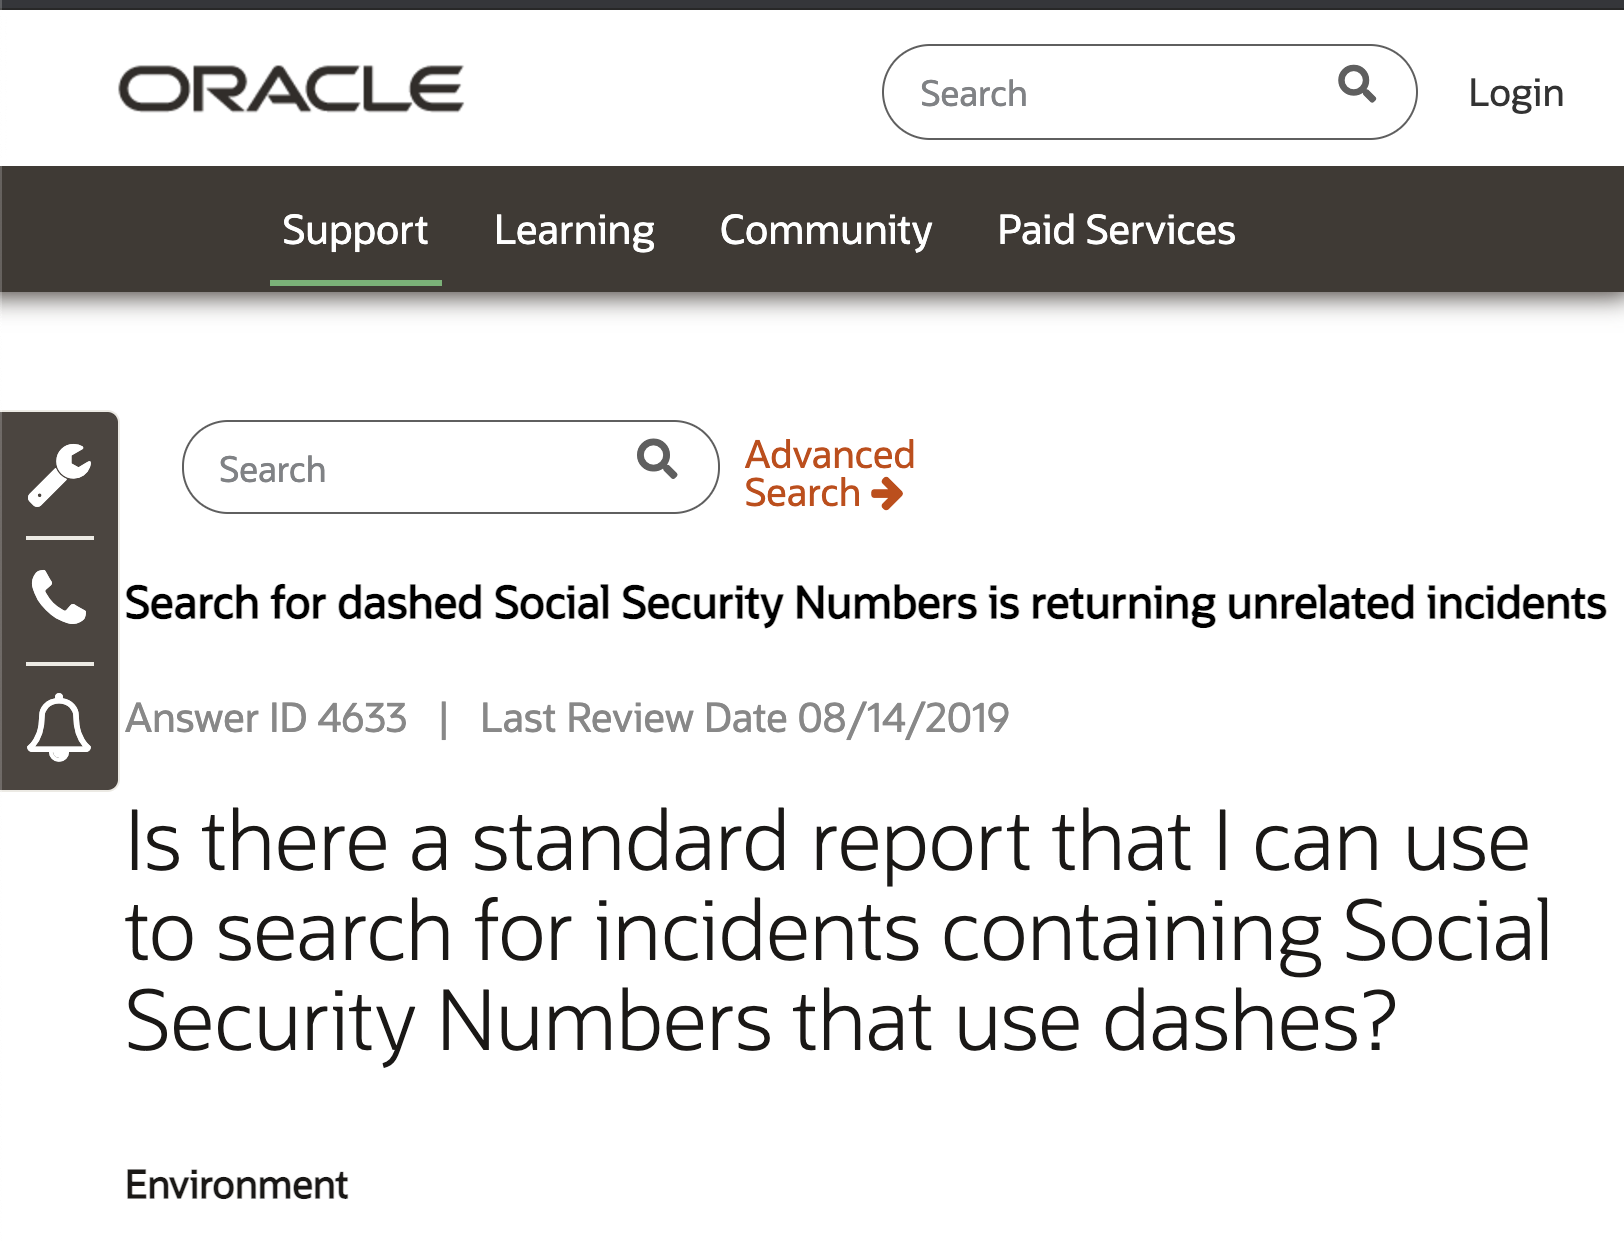Click the Last Review Date 08/14/2019 text

pyautogui.click(x=744, y=718)
